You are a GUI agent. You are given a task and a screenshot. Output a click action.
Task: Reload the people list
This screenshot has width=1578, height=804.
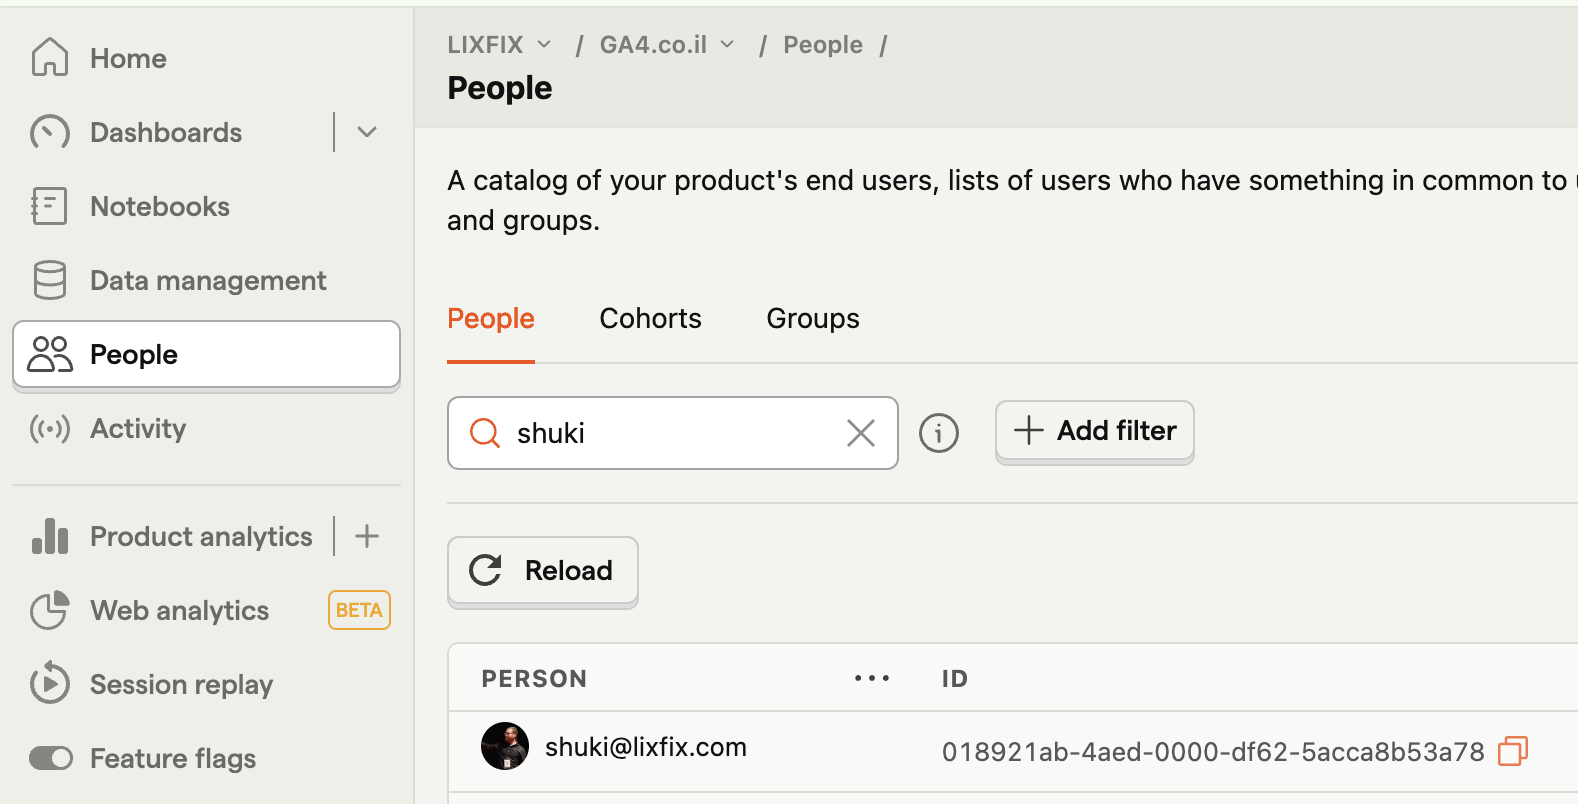pos(542,570)
